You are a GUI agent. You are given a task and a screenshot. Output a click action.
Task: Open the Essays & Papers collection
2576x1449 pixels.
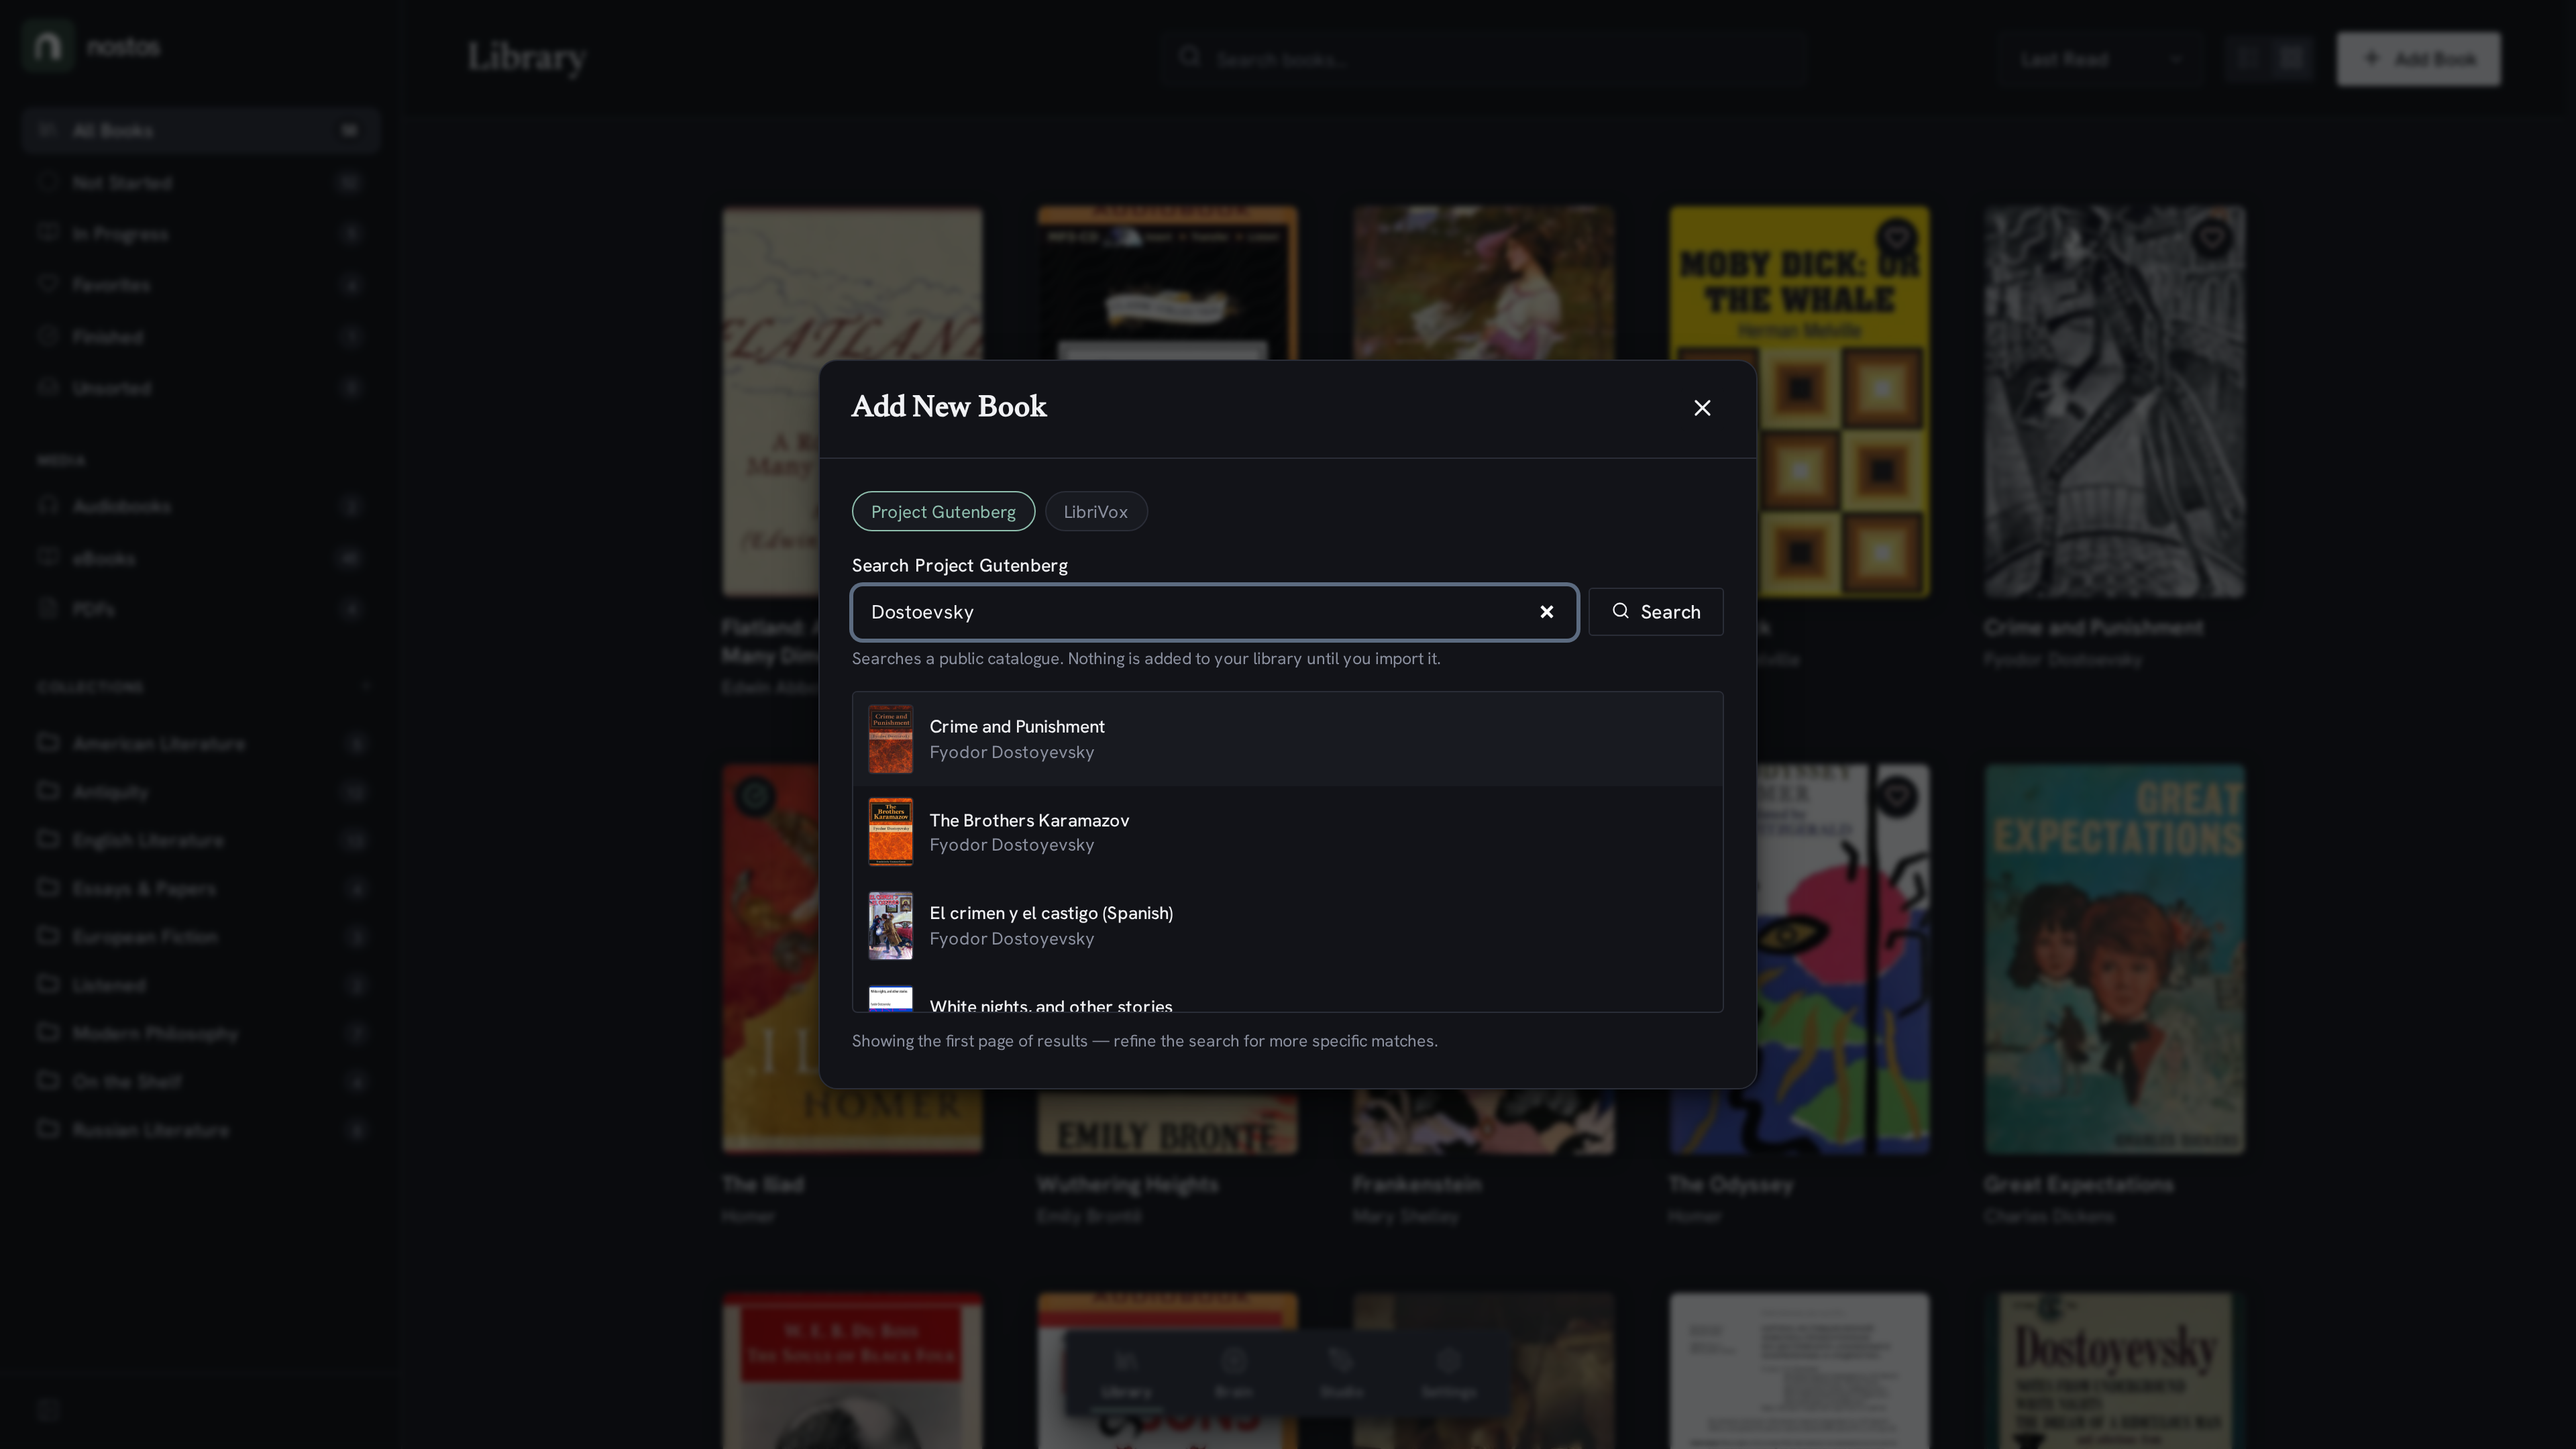200,888
